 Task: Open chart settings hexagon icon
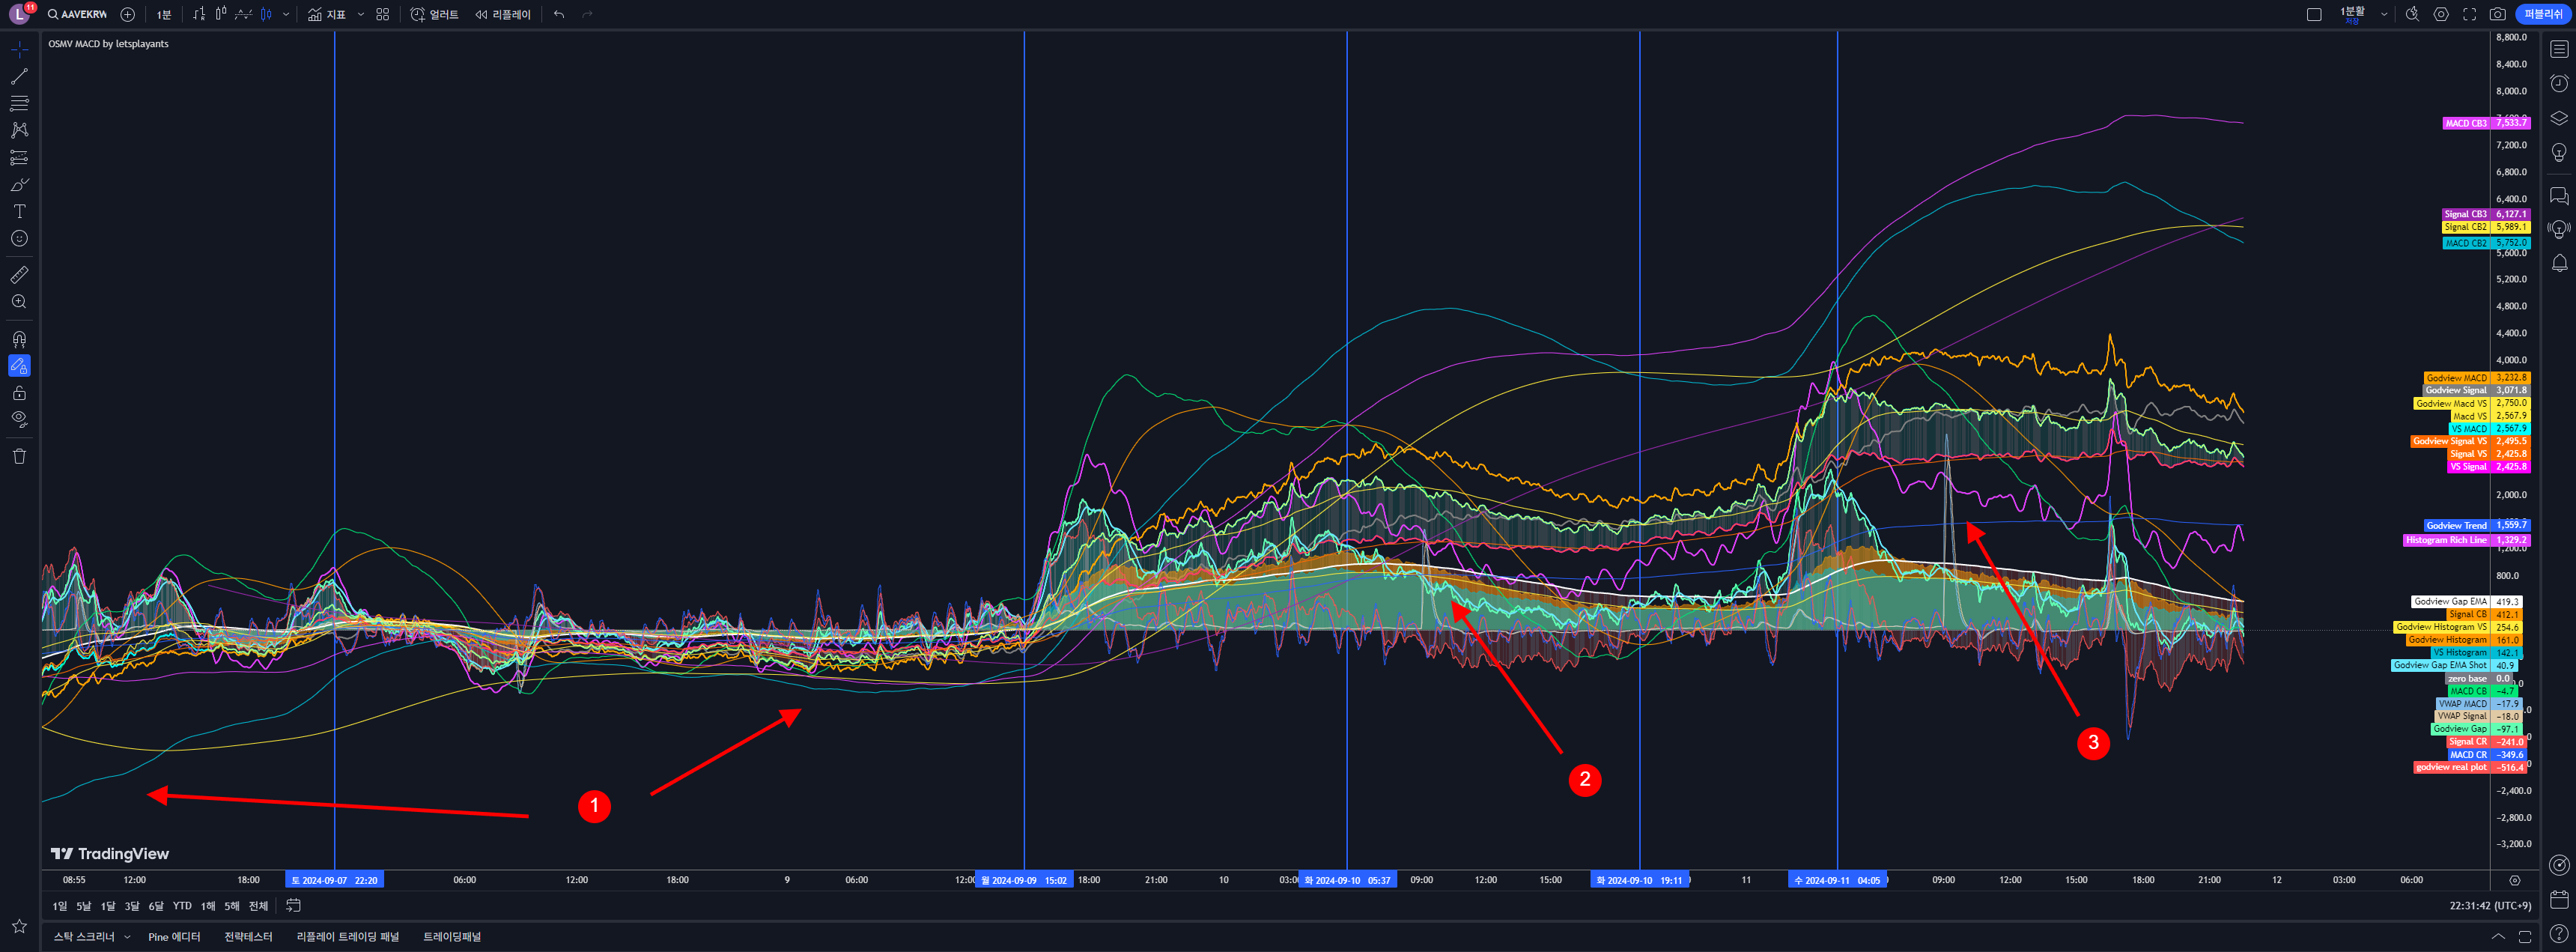pos(2441,14)
